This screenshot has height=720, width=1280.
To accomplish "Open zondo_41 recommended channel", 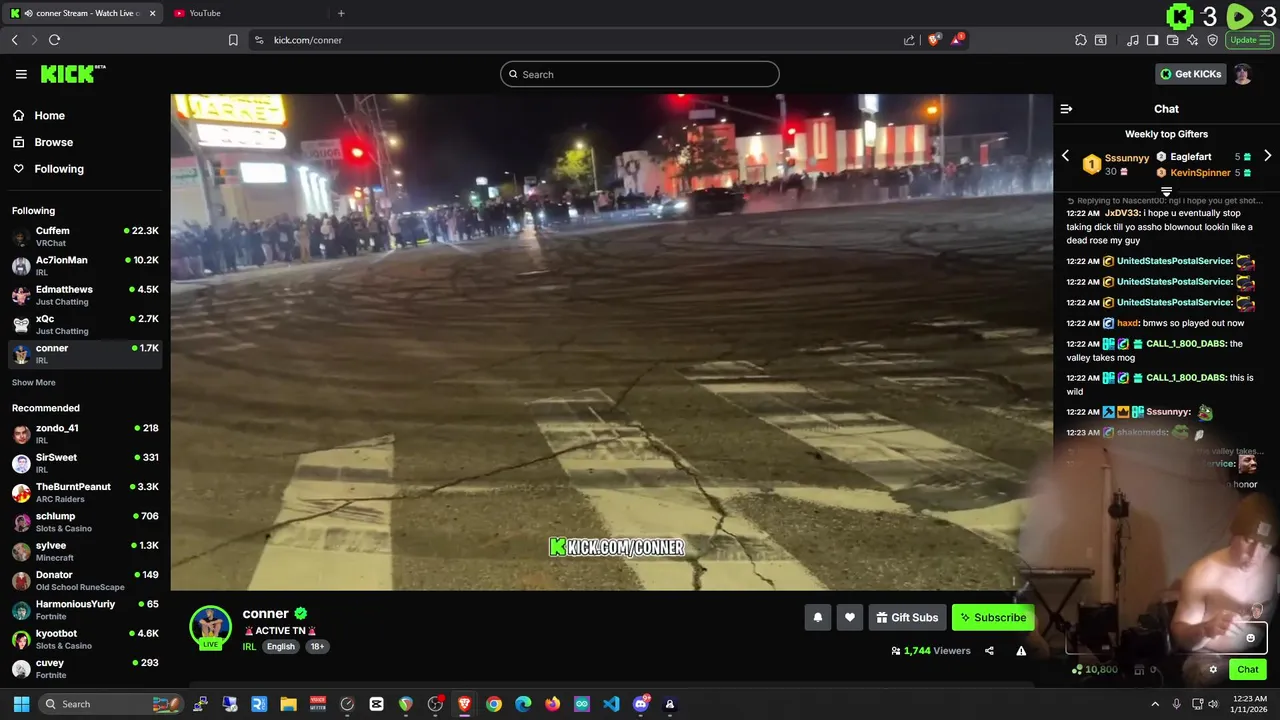I will pyautogui.click(x=85, y=433).
